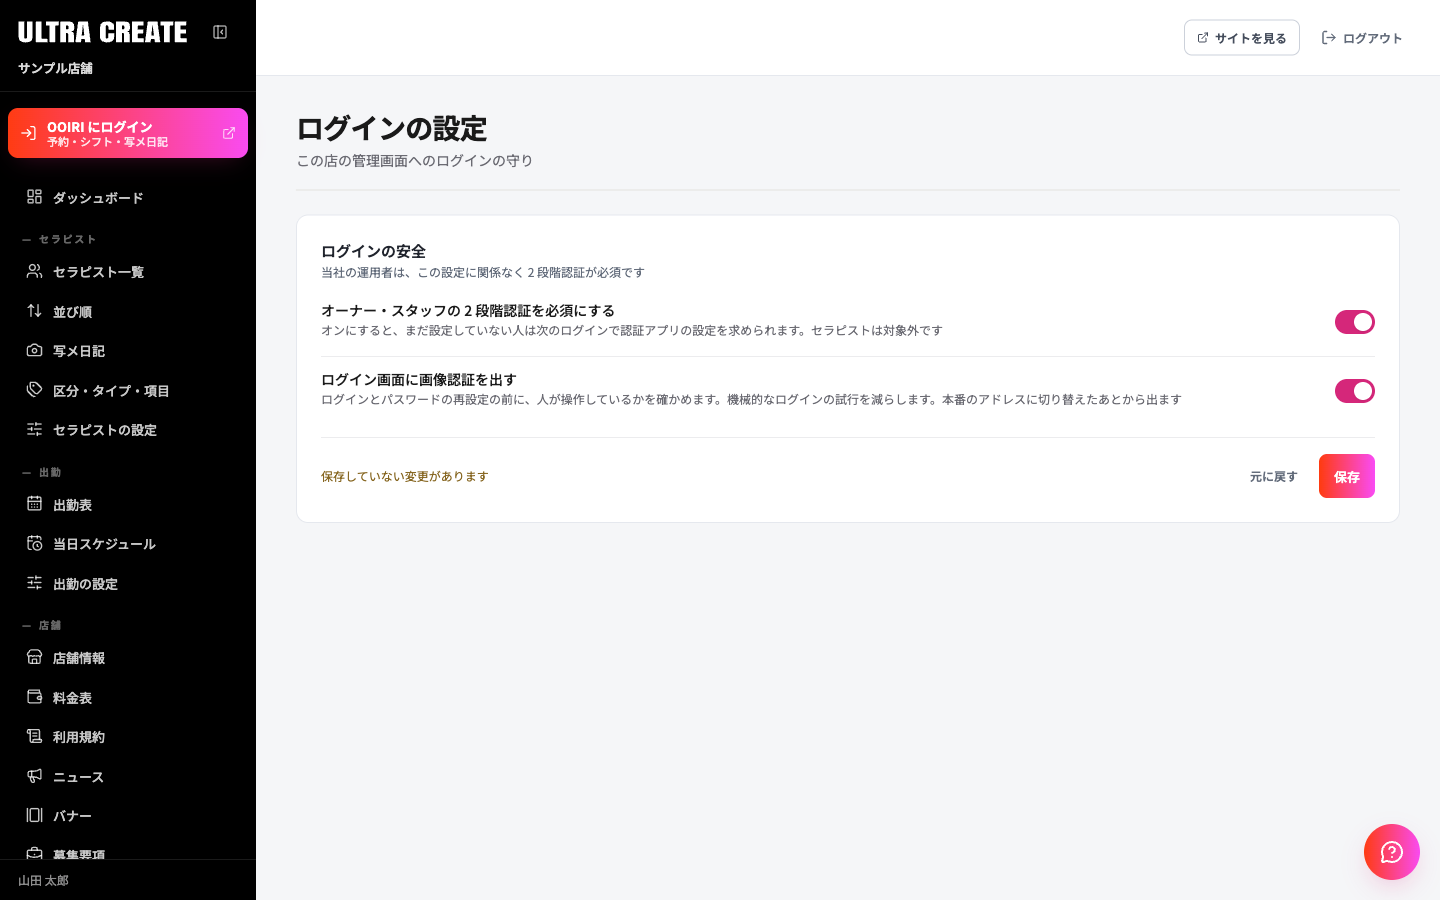Click the 利用規約 scroll icon

click(x=34, y=736)
